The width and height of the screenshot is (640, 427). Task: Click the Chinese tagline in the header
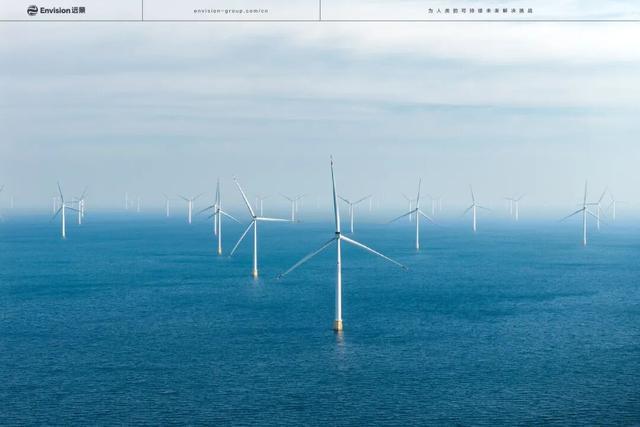pos(480,11)
